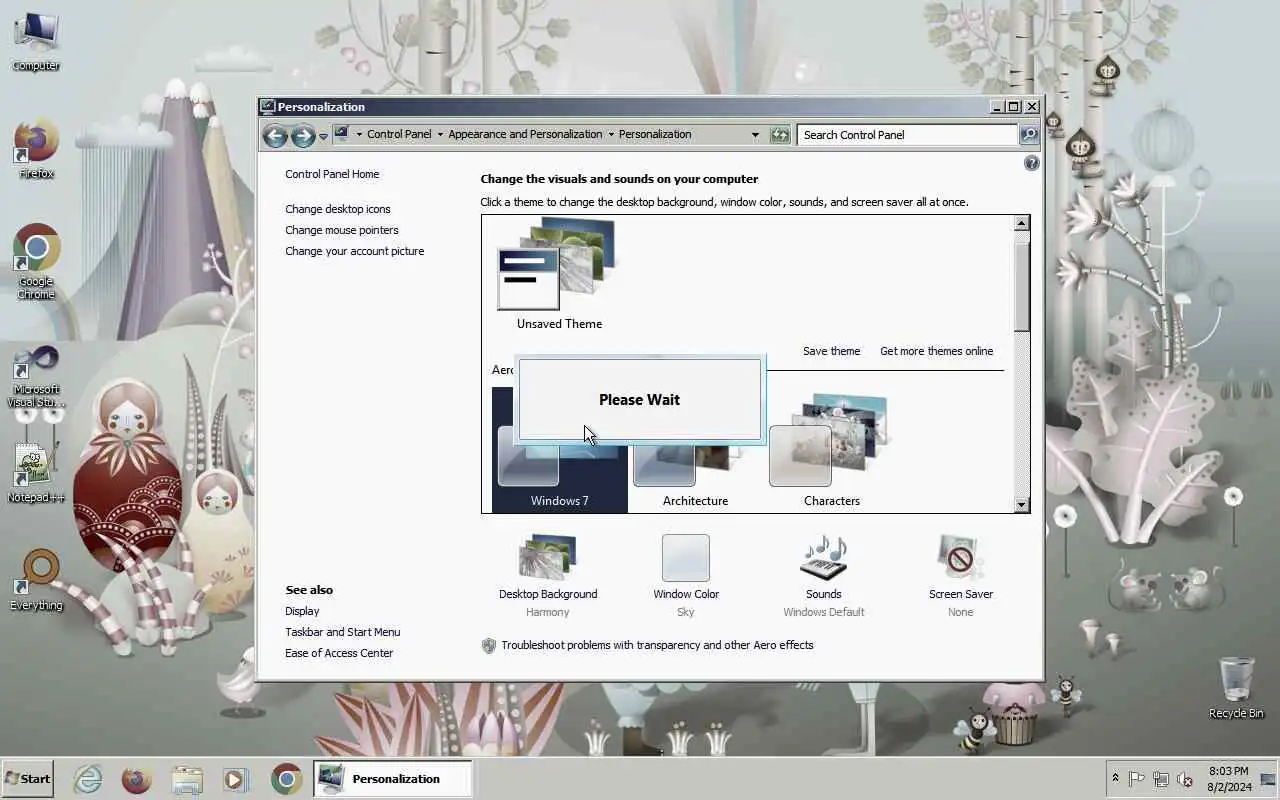Open recent pages dropdown beside forward arrow

coord(323,136)
